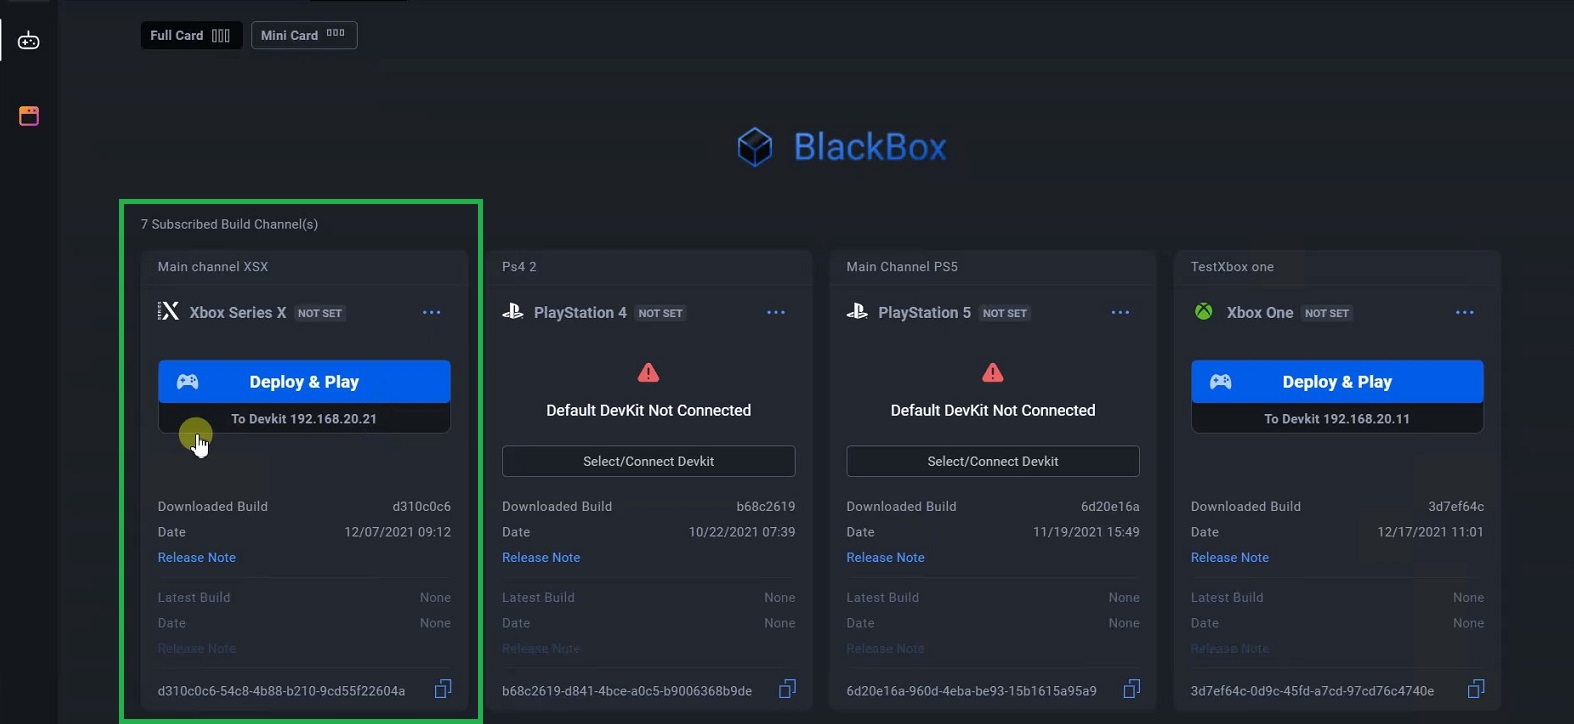Click date value 11/19/2021 15:49
The image size is (1574, 724).
coord(1086,532)
